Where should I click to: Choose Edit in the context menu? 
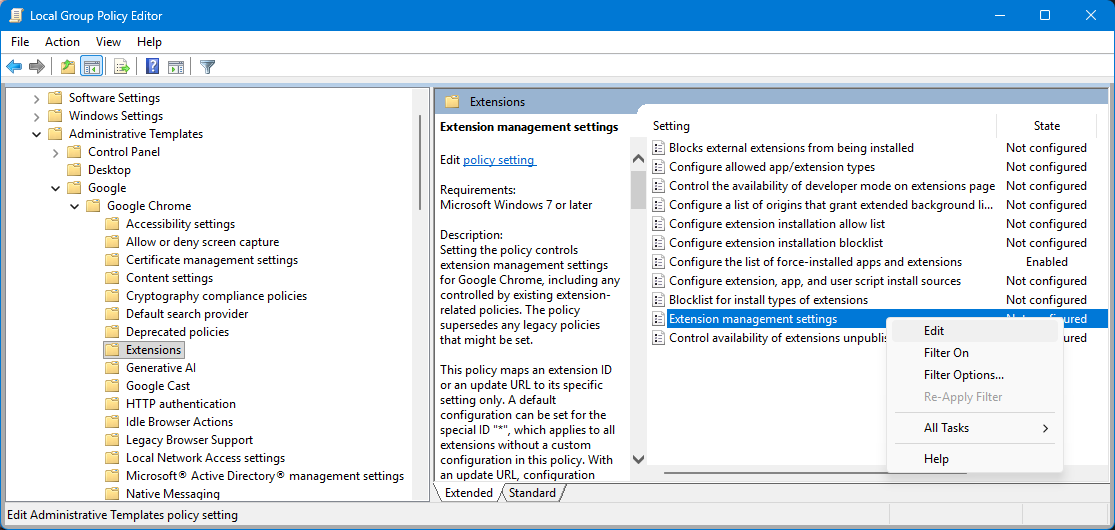tap(975, 331)
